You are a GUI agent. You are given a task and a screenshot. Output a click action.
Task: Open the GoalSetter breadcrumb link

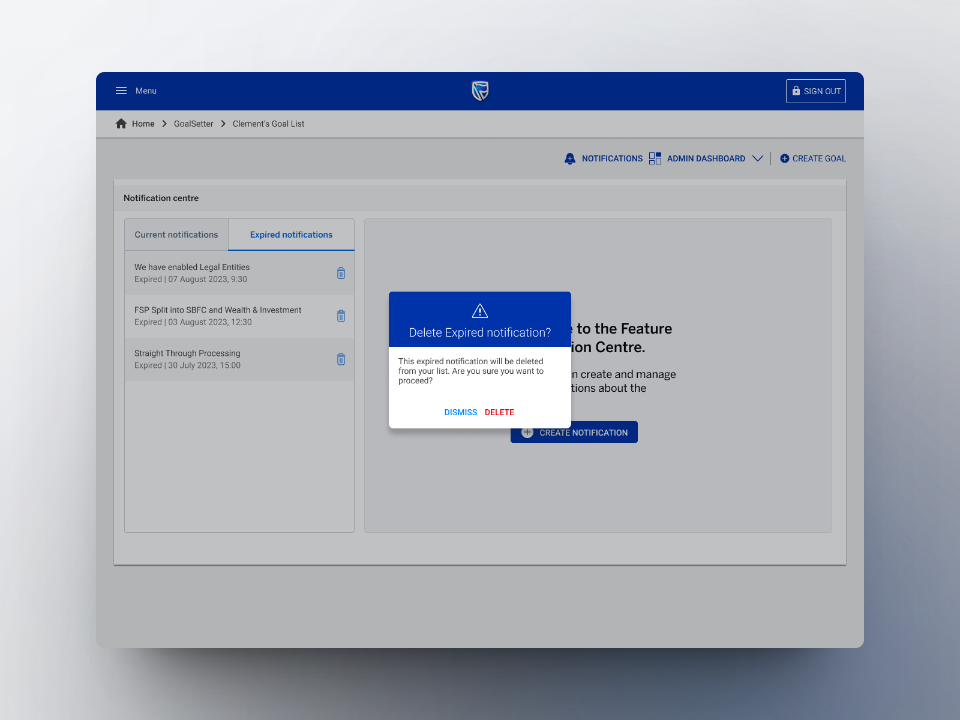[x=193, y=124]
